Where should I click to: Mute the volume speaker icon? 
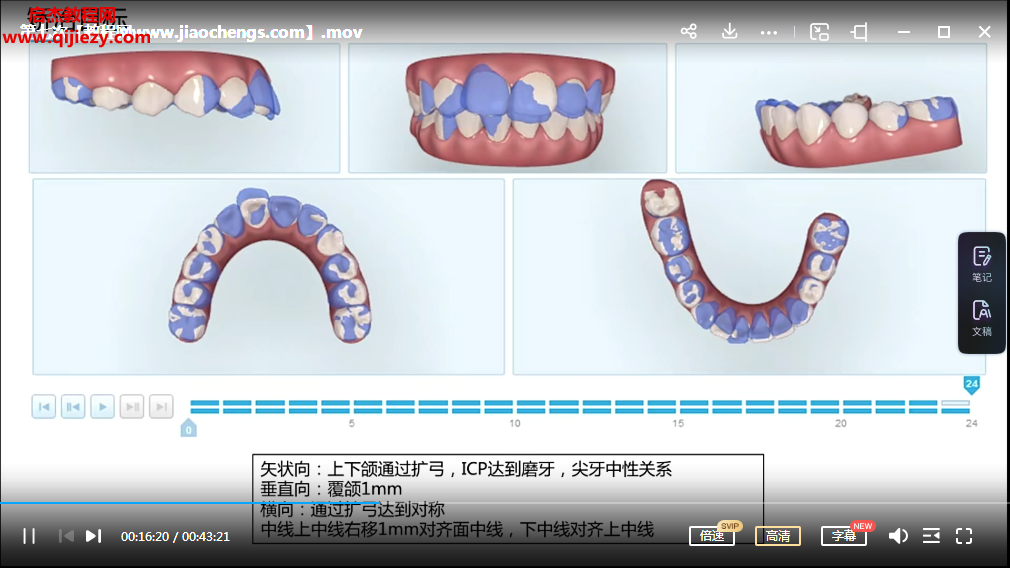click(x=898, y=536)
